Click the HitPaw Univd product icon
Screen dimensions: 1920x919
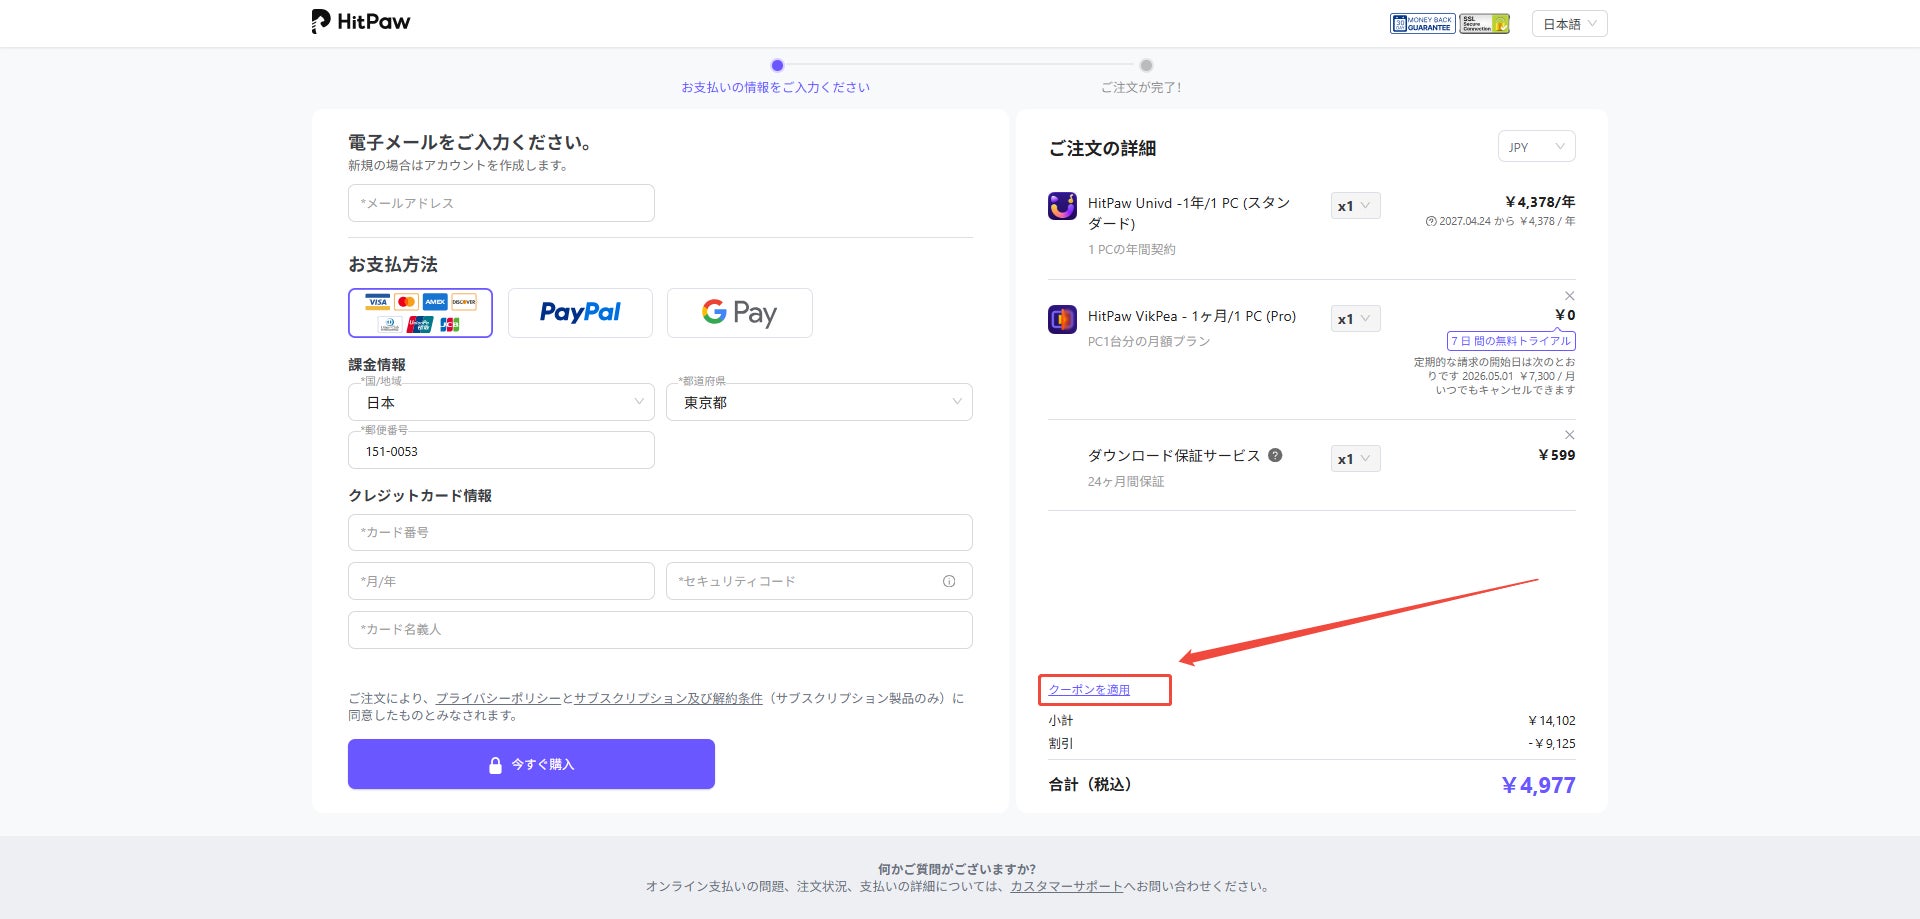[1062, 206]
